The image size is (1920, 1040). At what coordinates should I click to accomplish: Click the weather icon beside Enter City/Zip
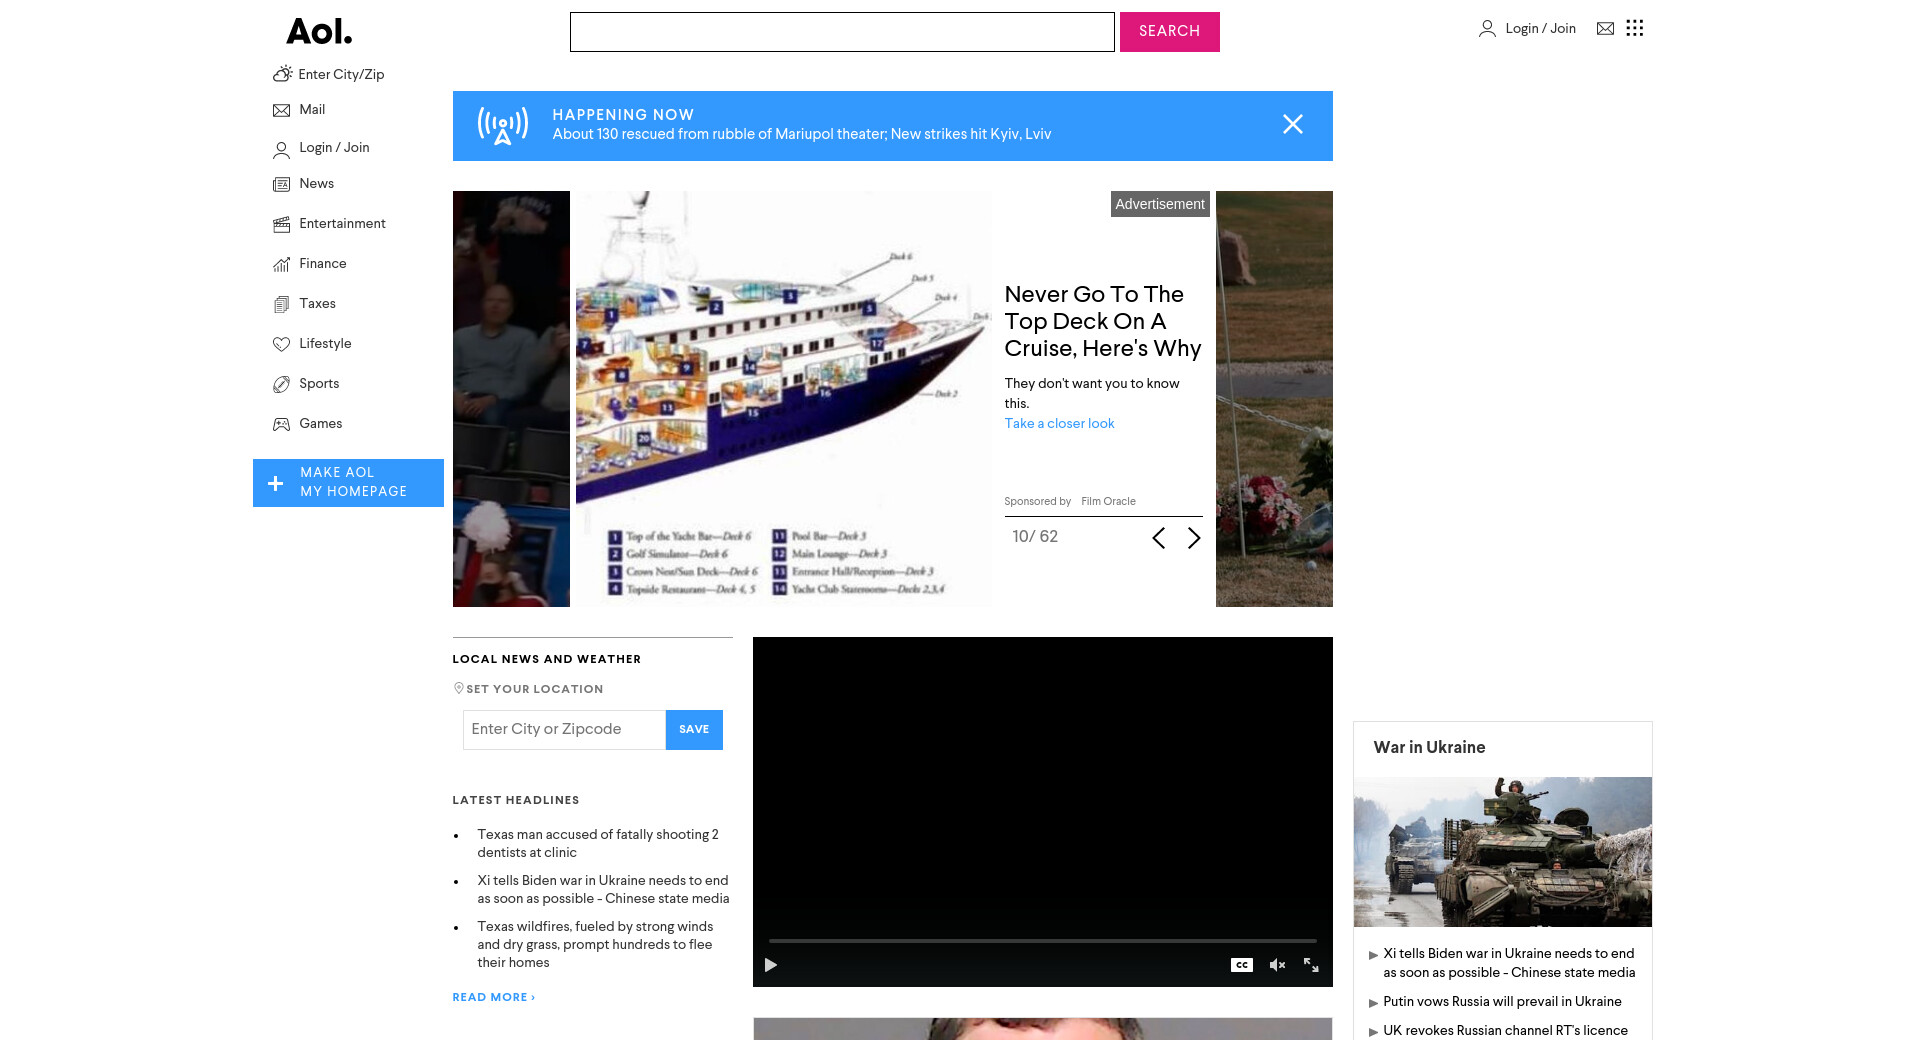[283, 74]
